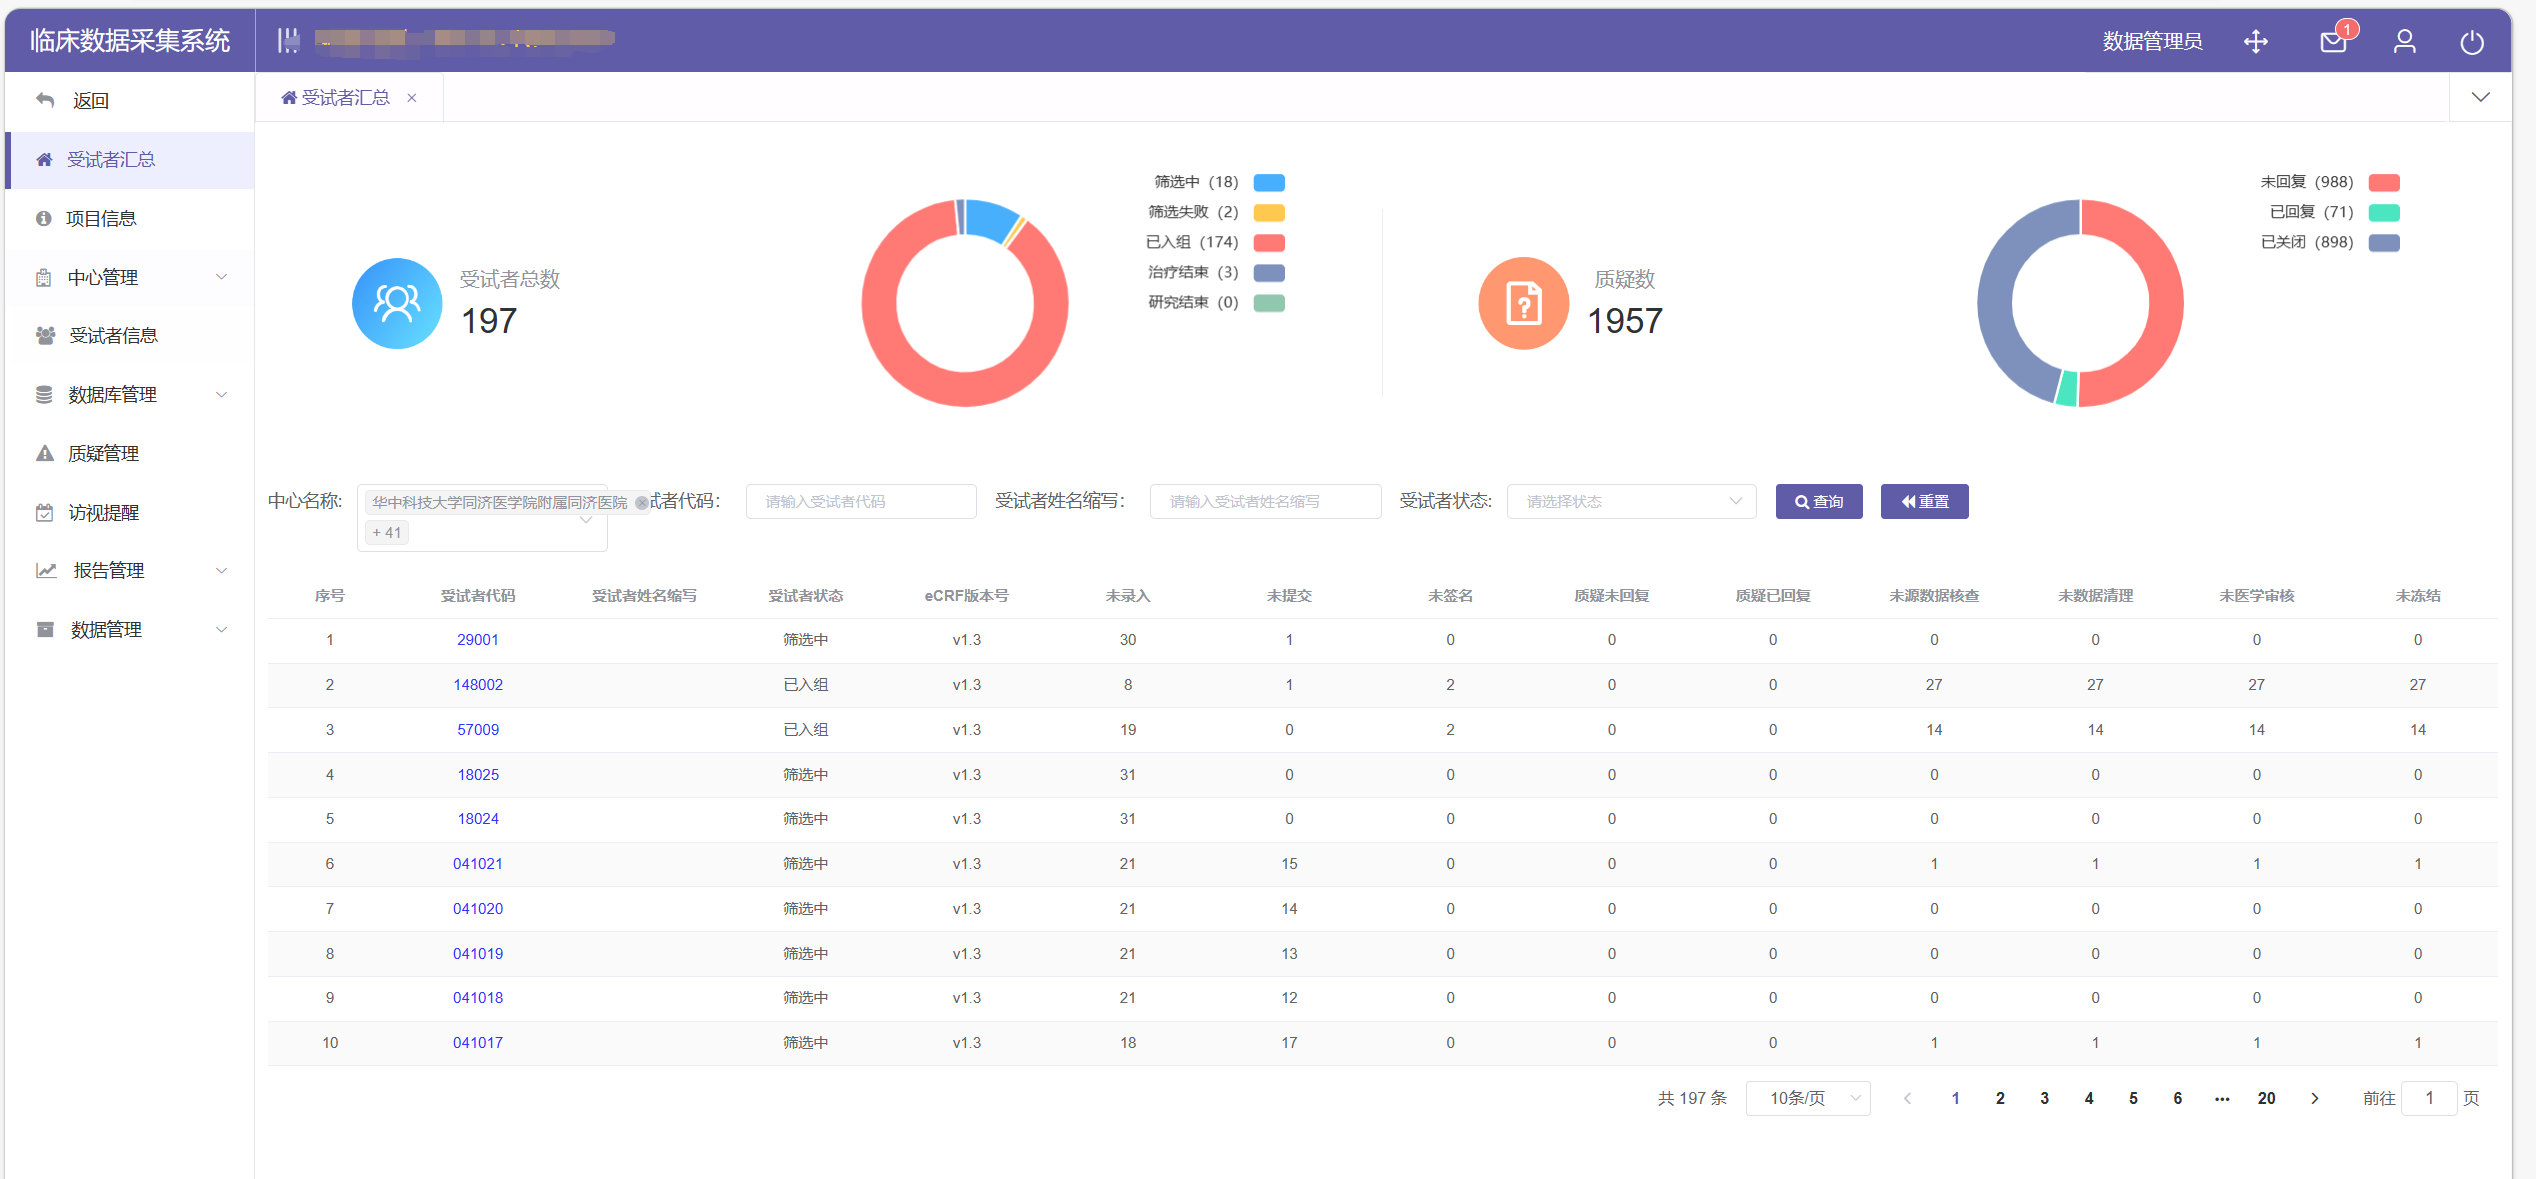Click the 返回 back arrow icon
This screenshot has width=2536, height=1179.
[45, 100]
